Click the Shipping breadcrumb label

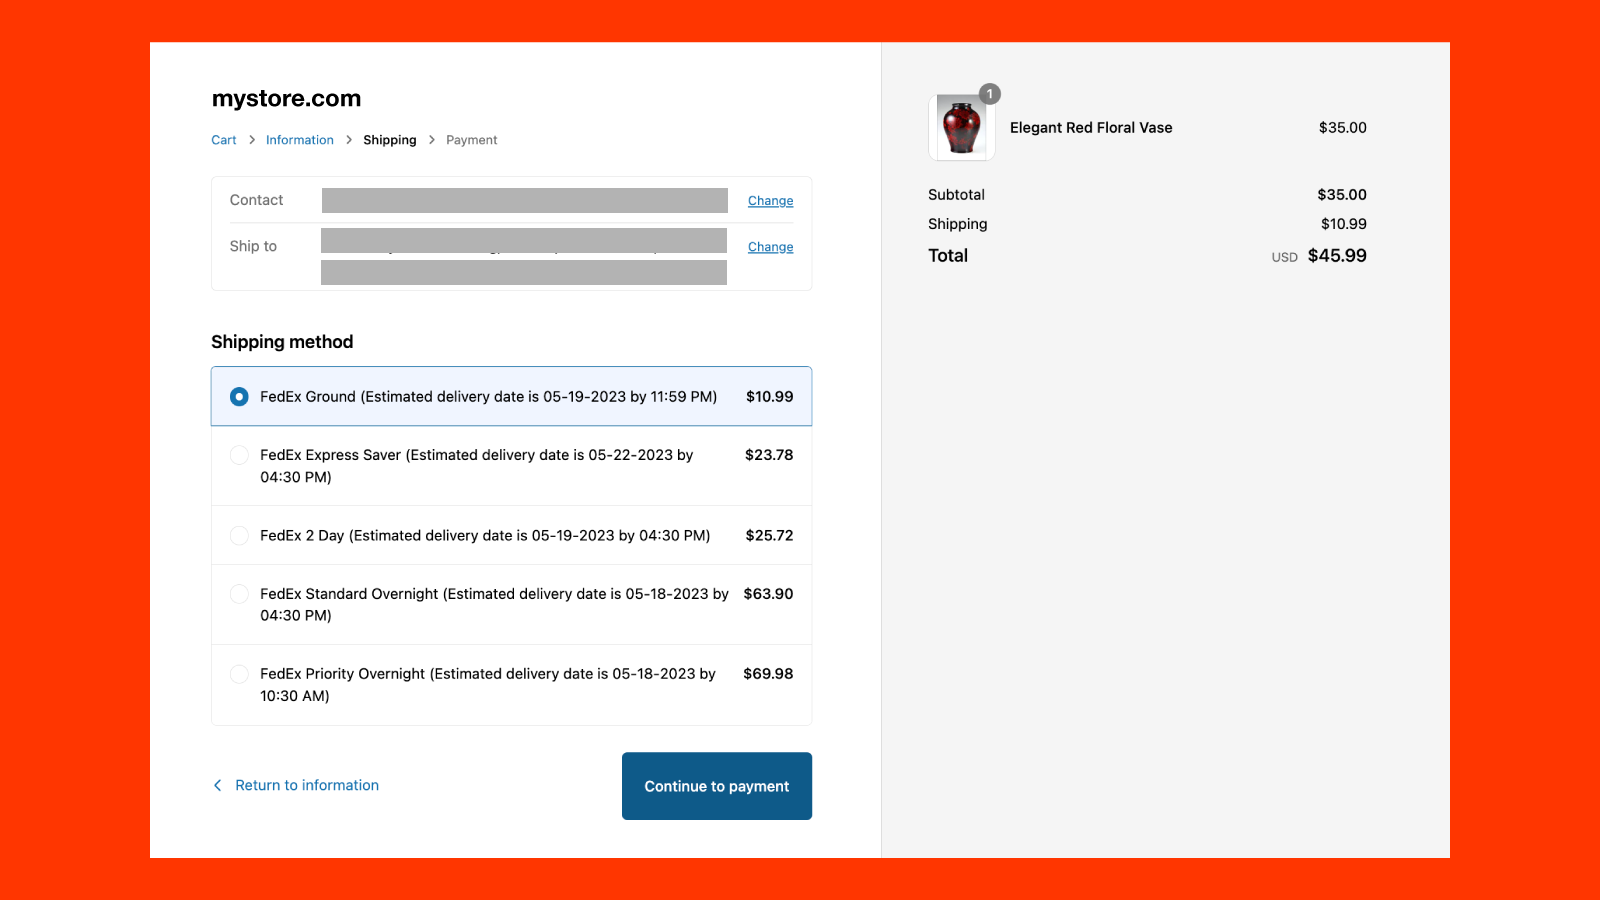[389, 140]
